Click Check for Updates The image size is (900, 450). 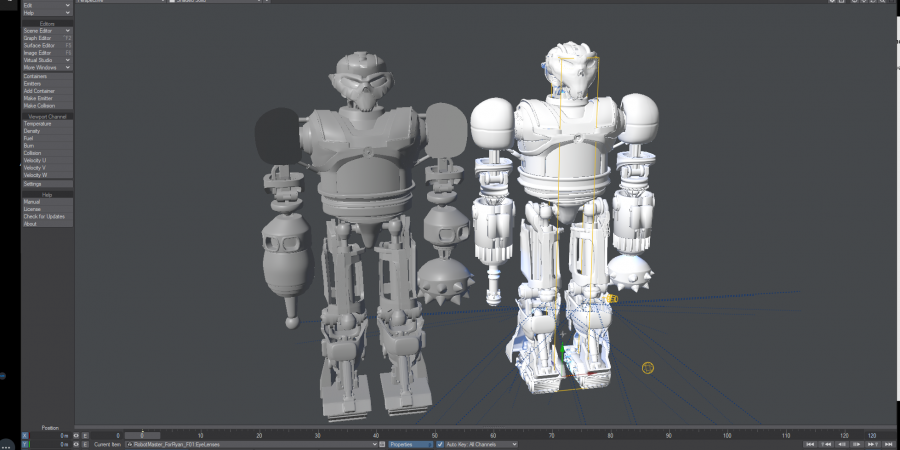[47, 217]
